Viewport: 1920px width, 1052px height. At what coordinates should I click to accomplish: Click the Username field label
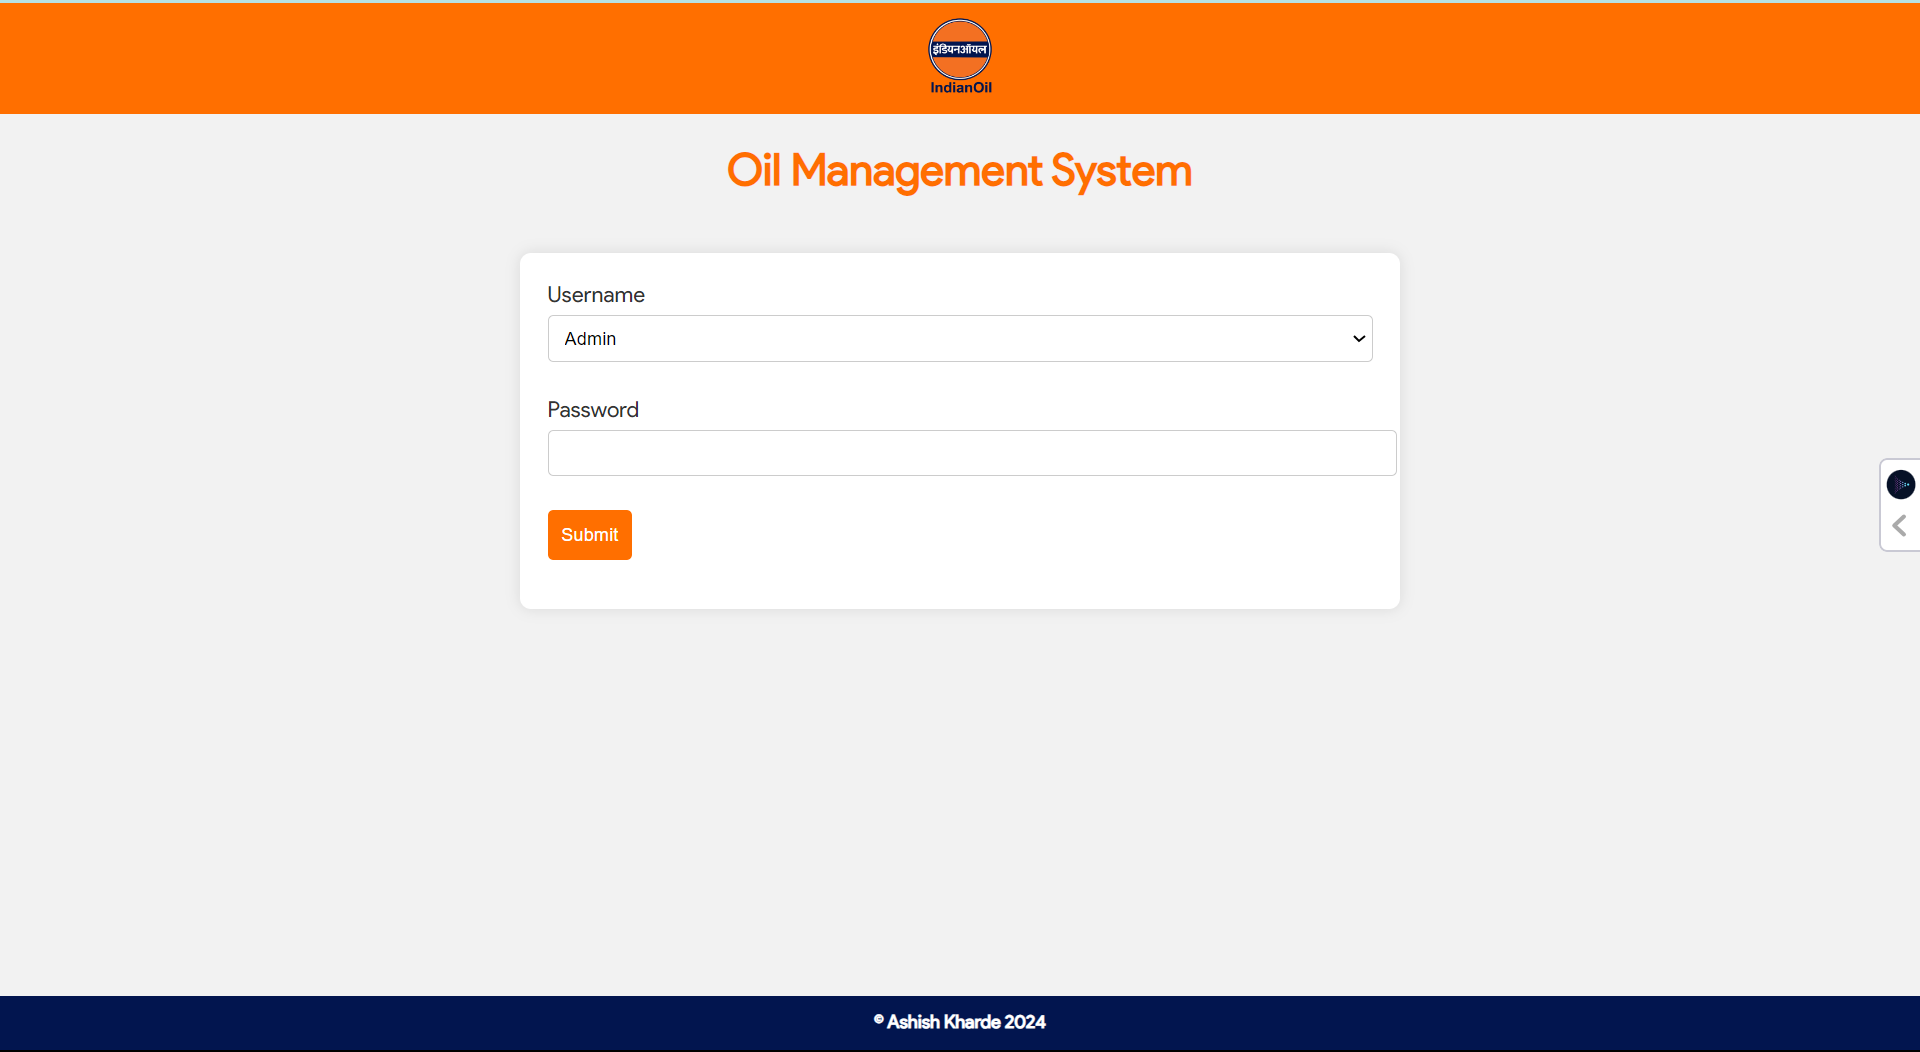[596, 295]
